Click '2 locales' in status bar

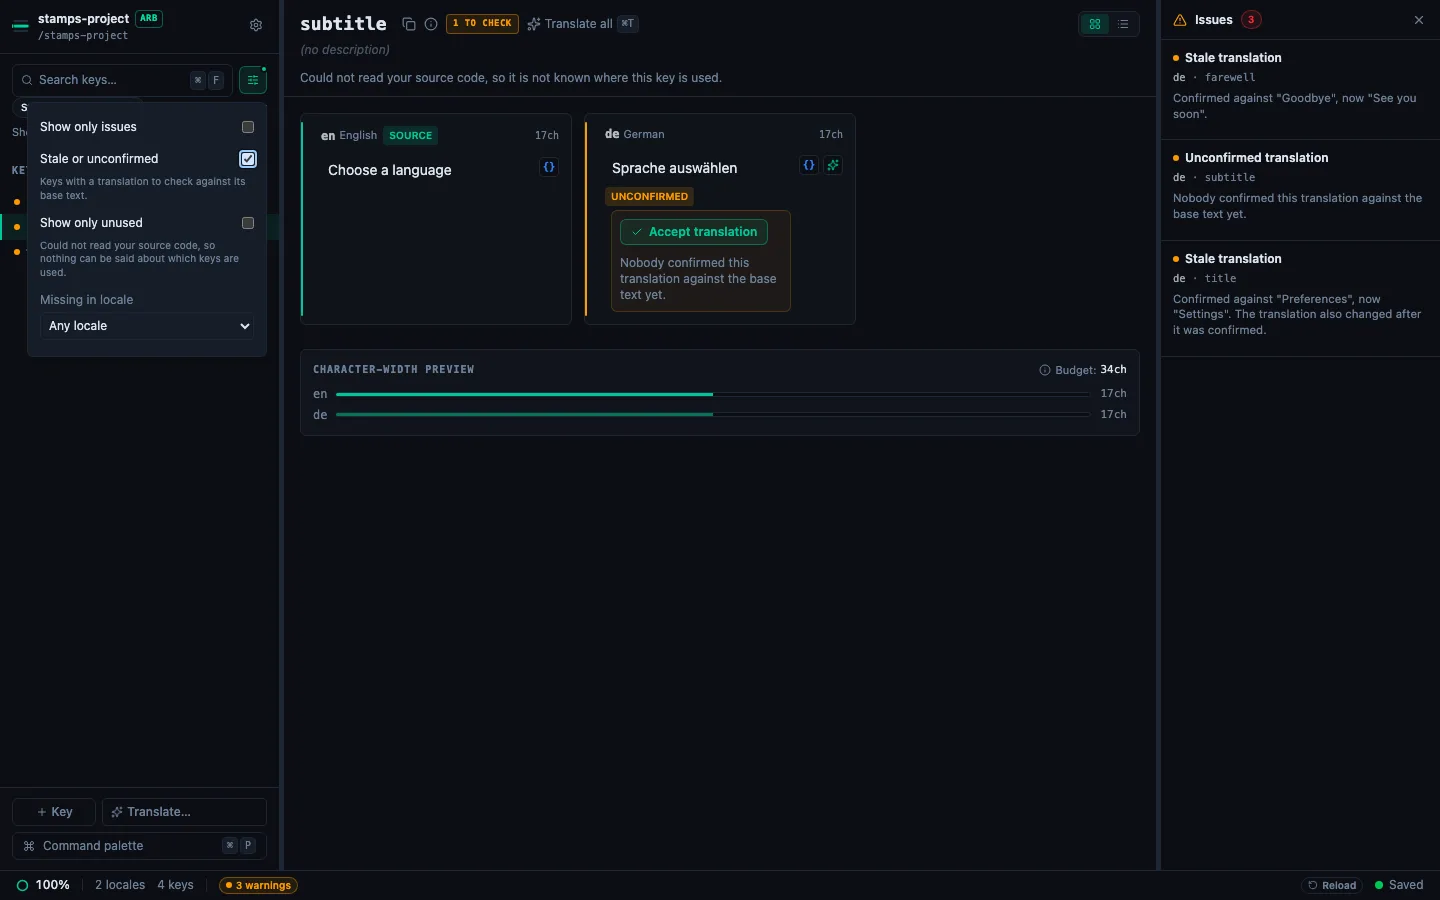120,885
